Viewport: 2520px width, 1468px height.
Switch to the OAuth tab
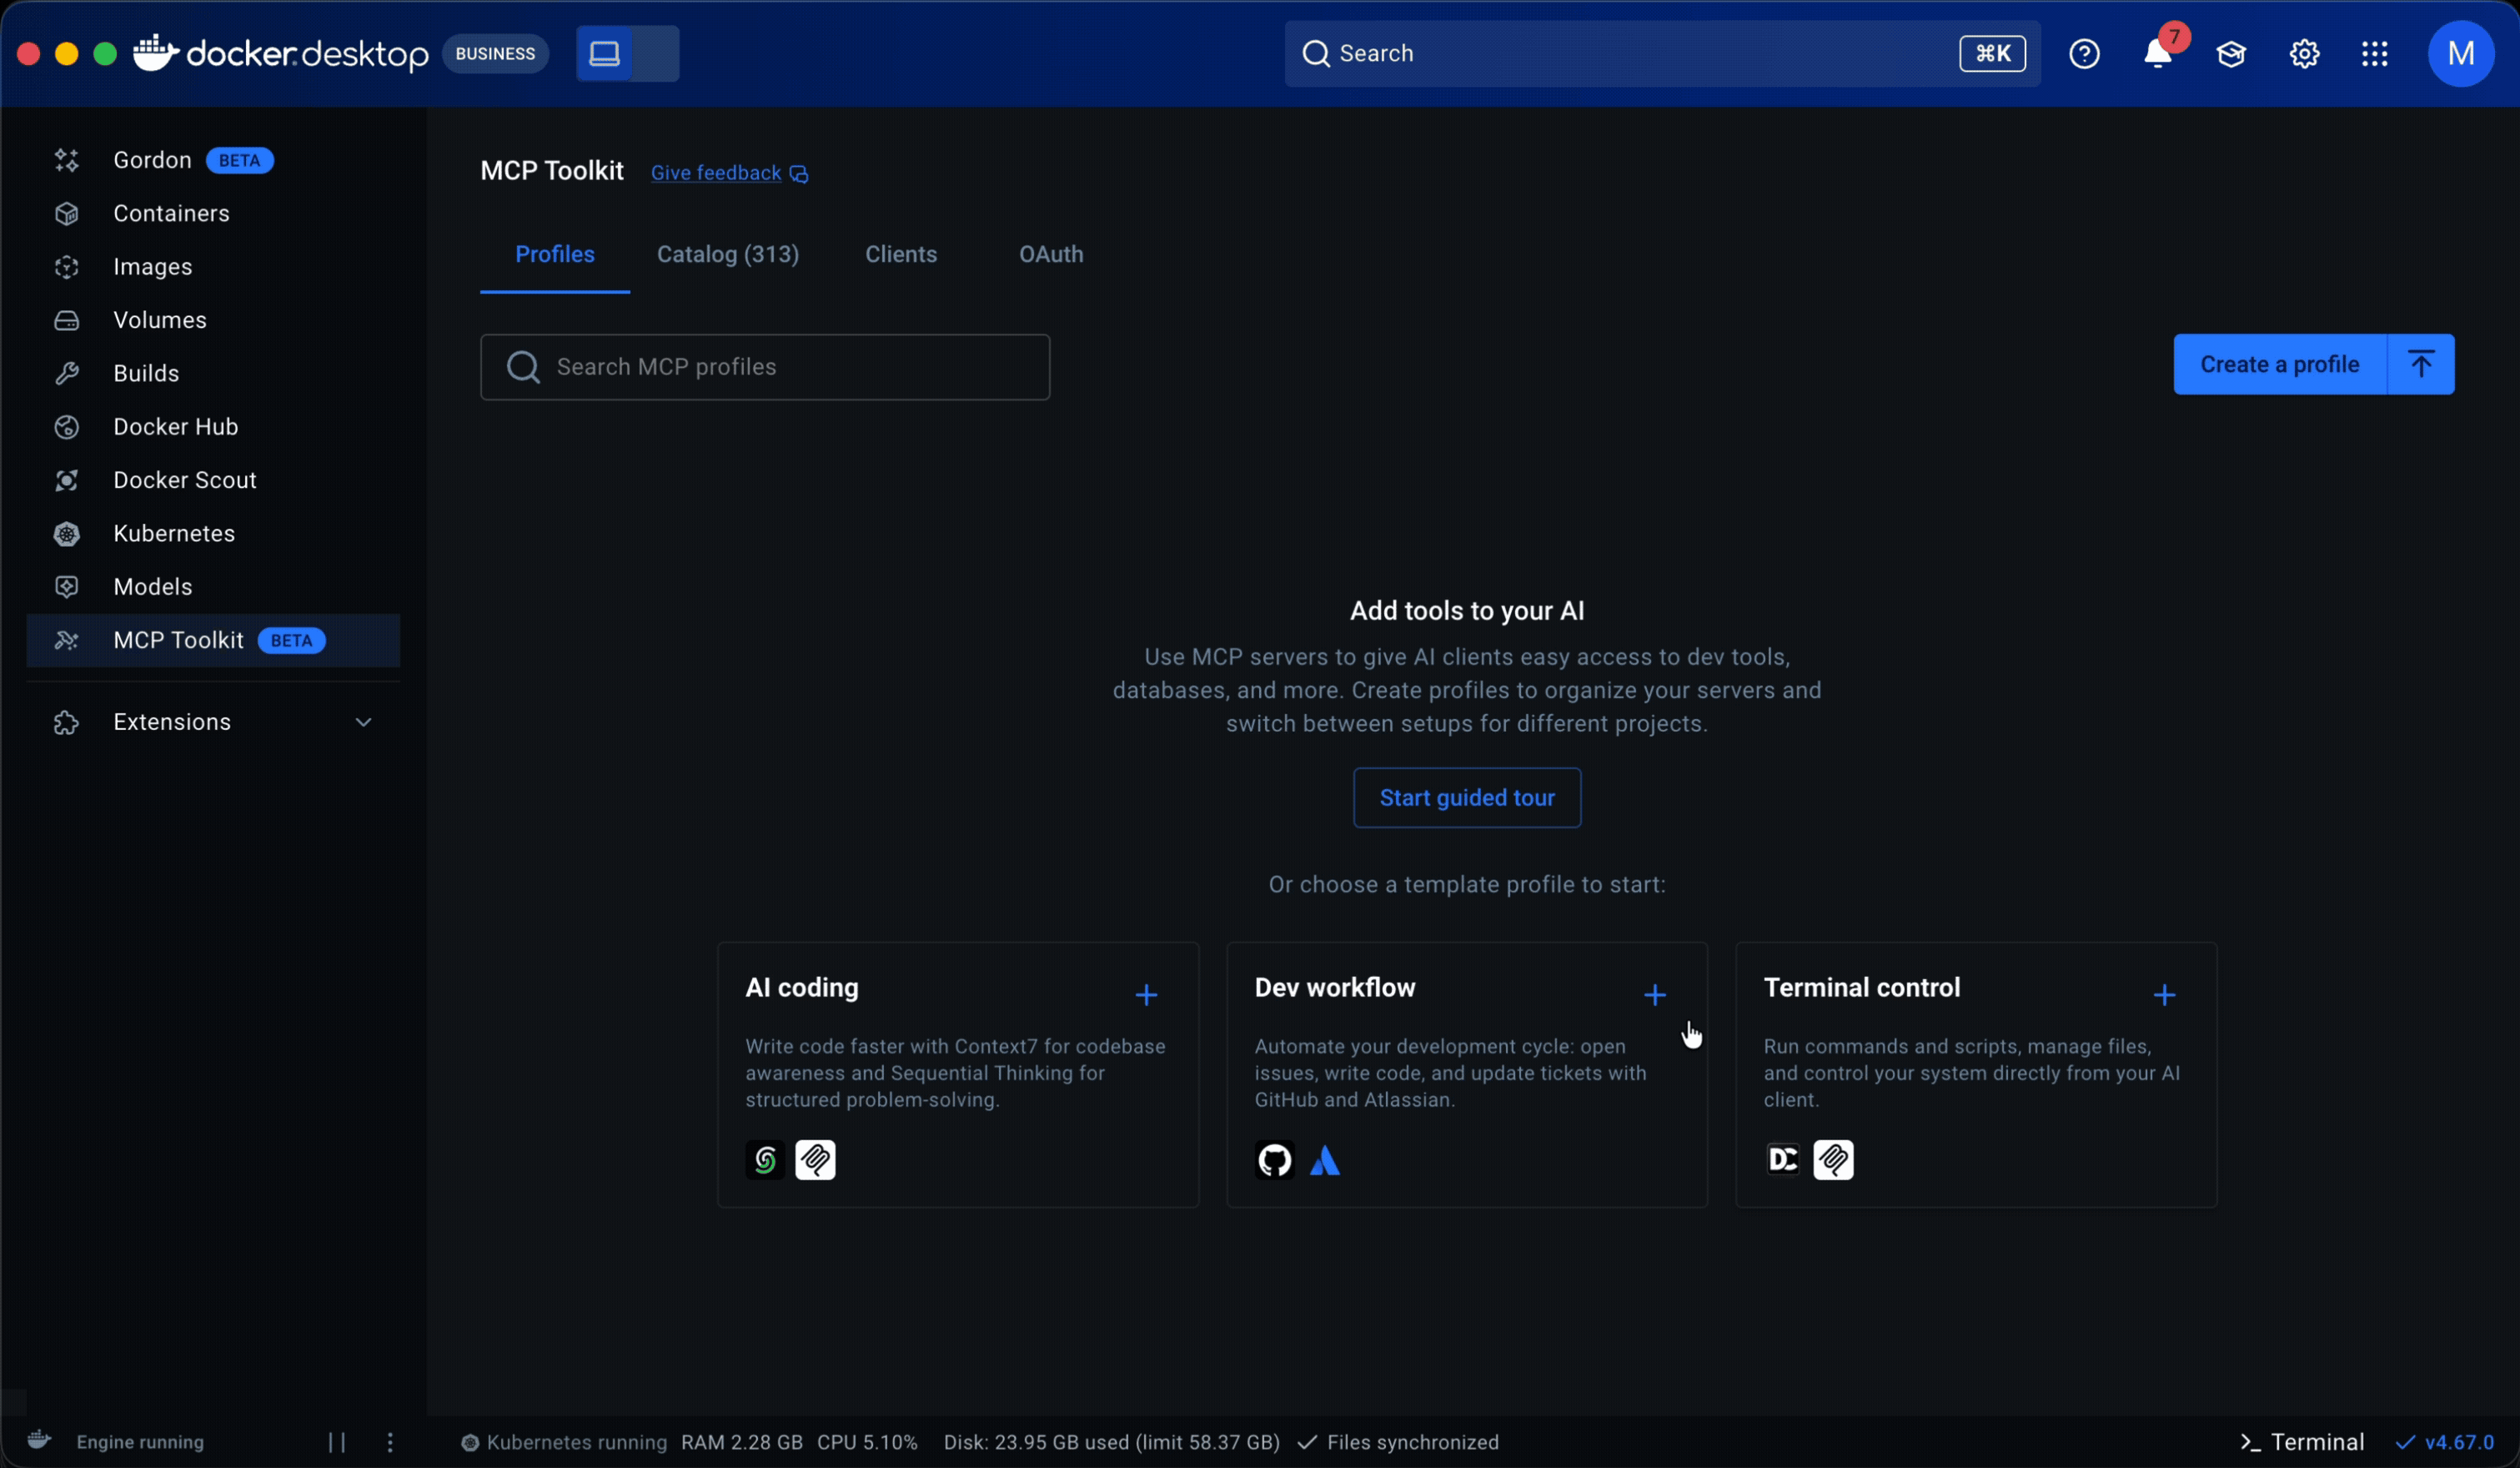coord(1050,254)
